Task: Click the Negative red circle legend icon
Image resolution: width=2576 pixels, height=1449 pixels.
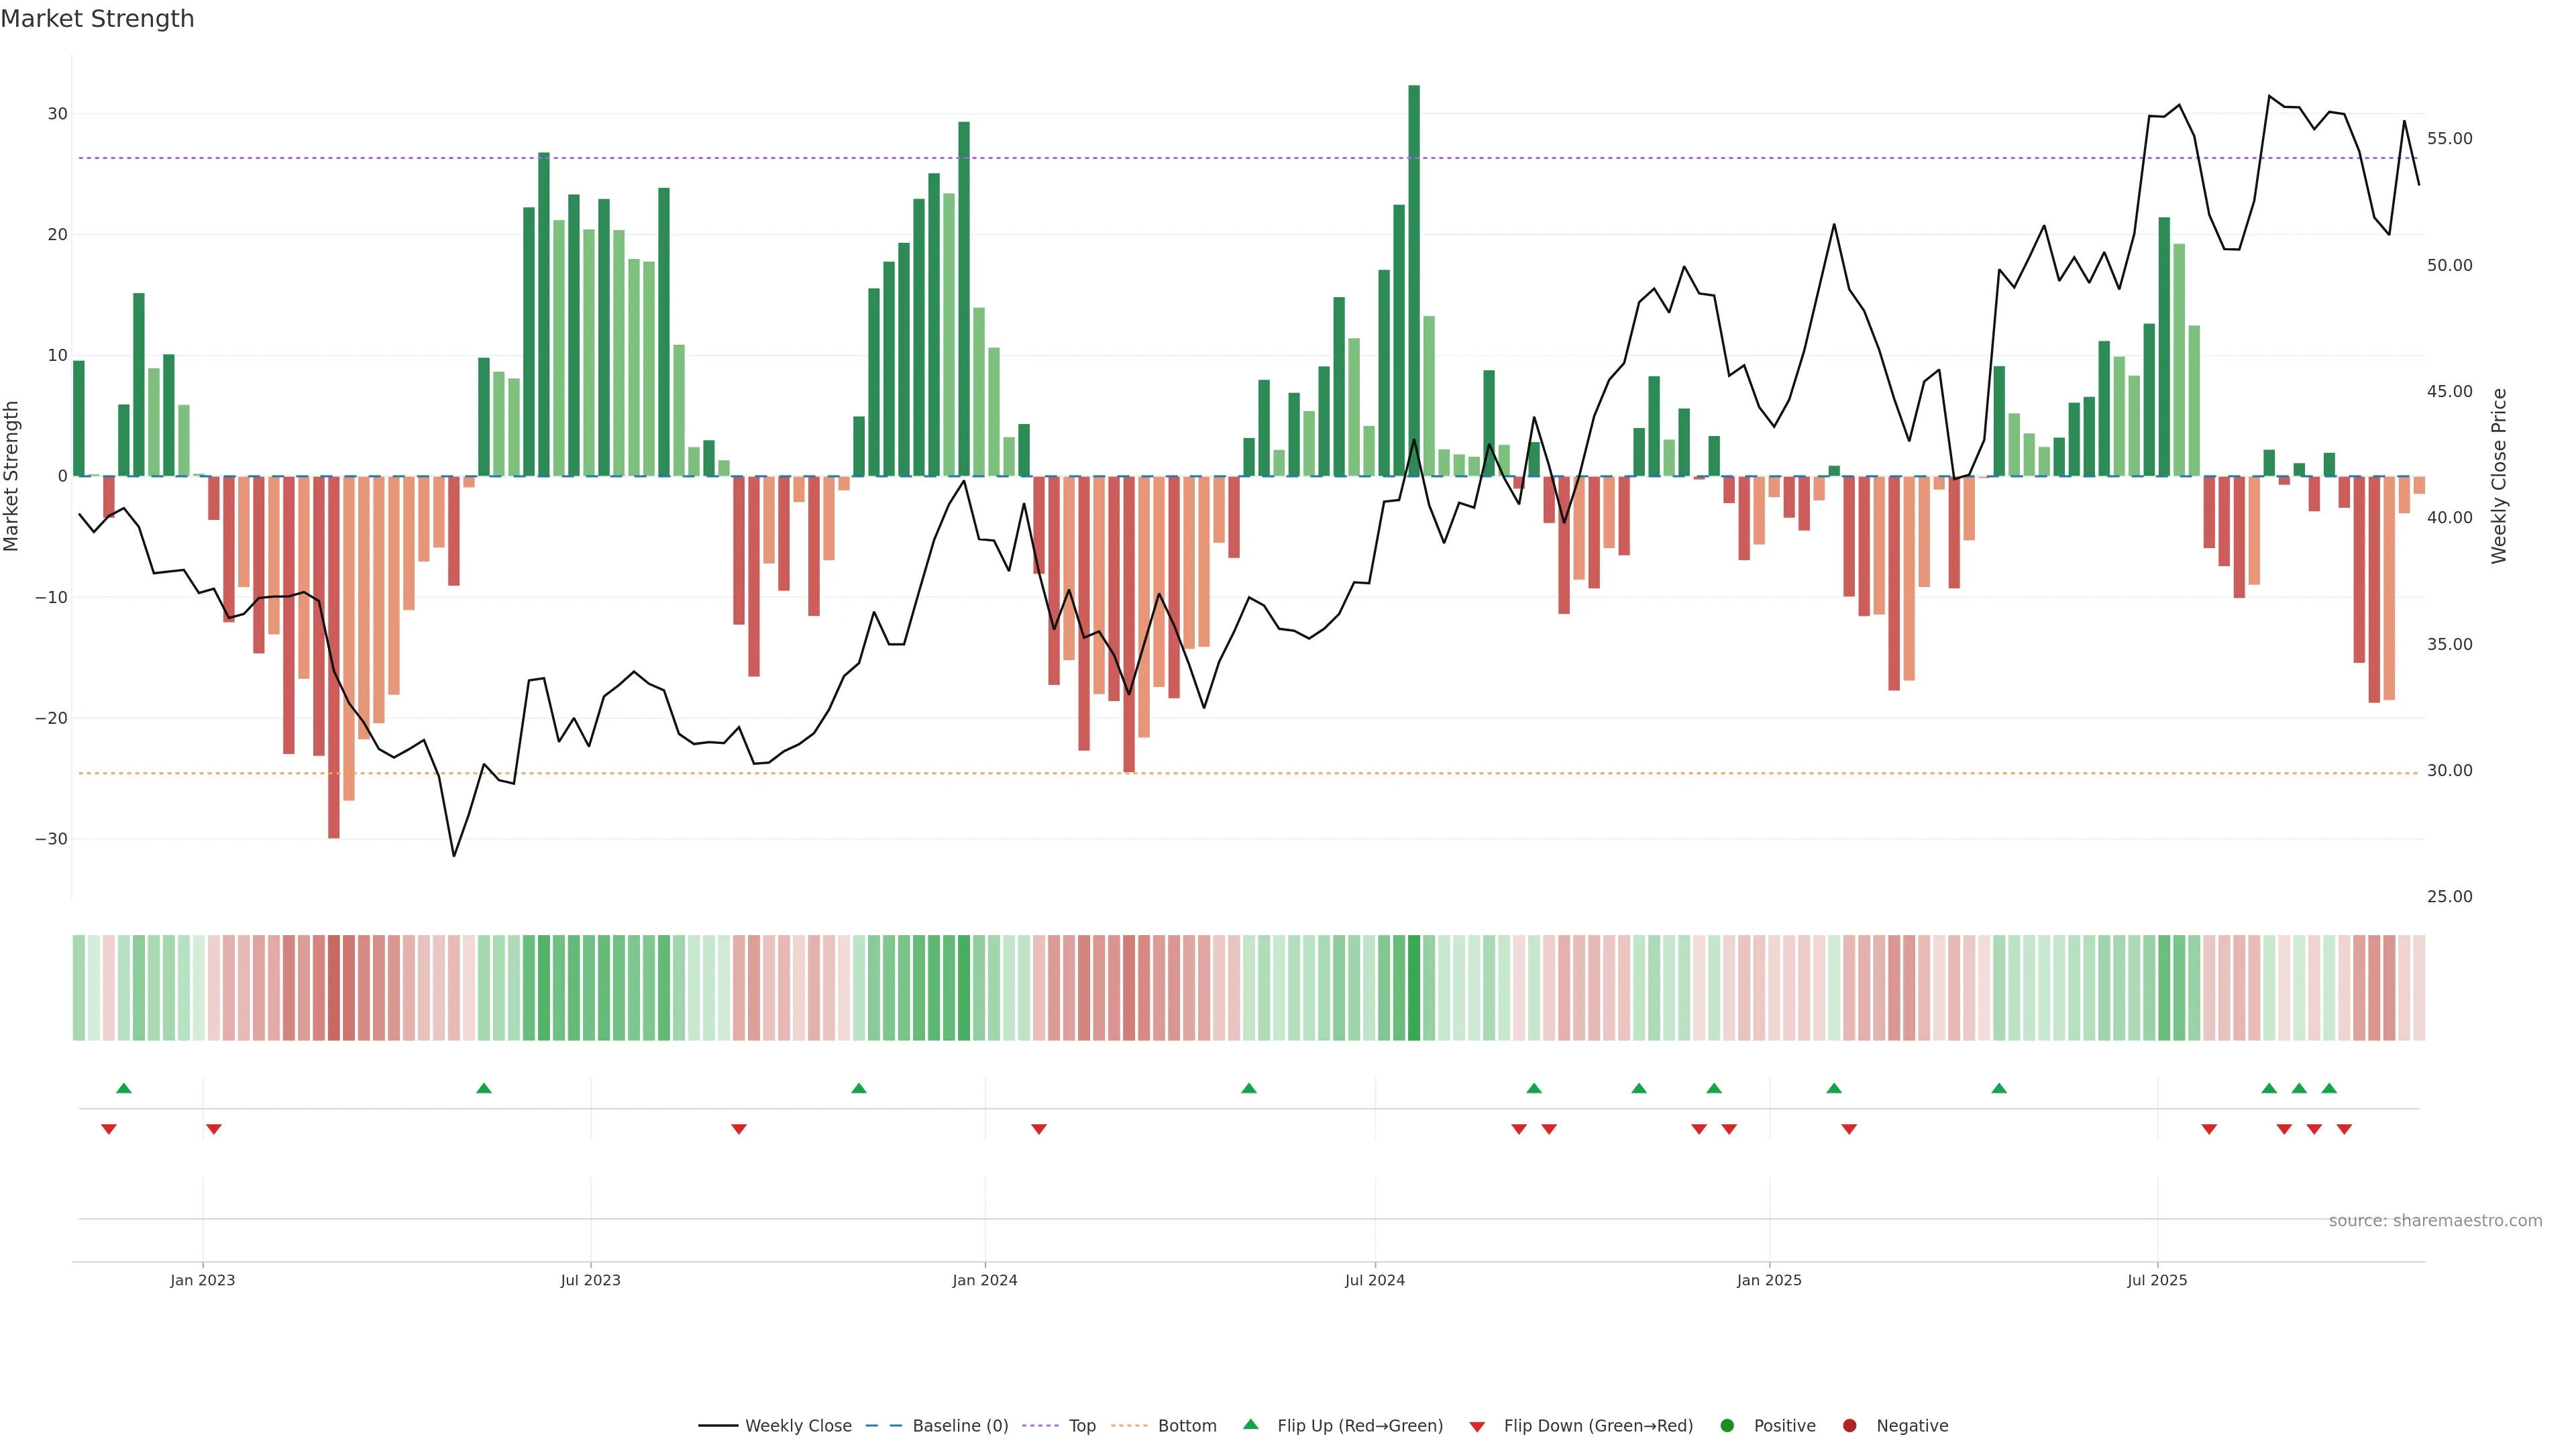Action: [x=1849, y=1426]
